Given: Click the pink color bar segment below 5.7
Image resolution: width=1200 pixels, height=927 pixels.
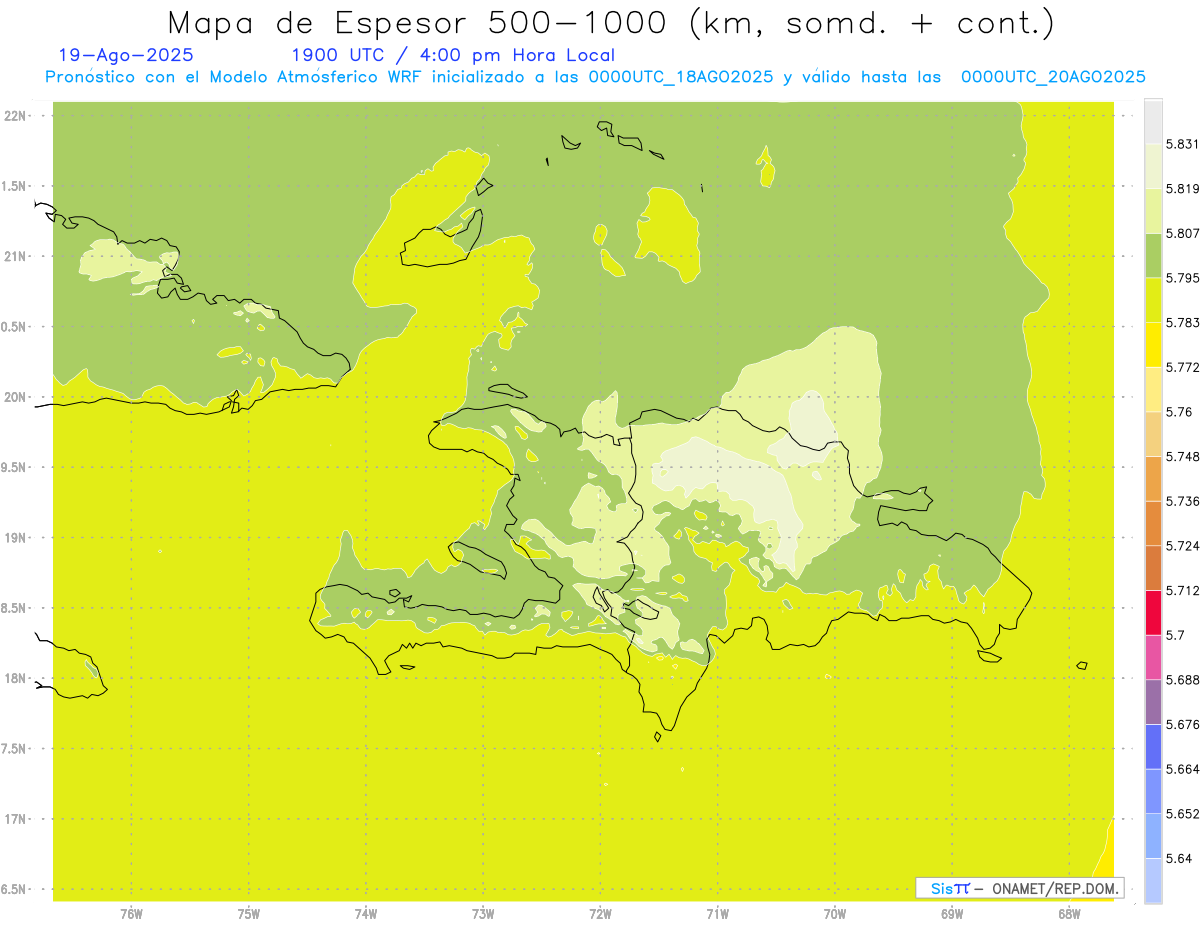Looking at the screenshot, I should (1153, 657).
